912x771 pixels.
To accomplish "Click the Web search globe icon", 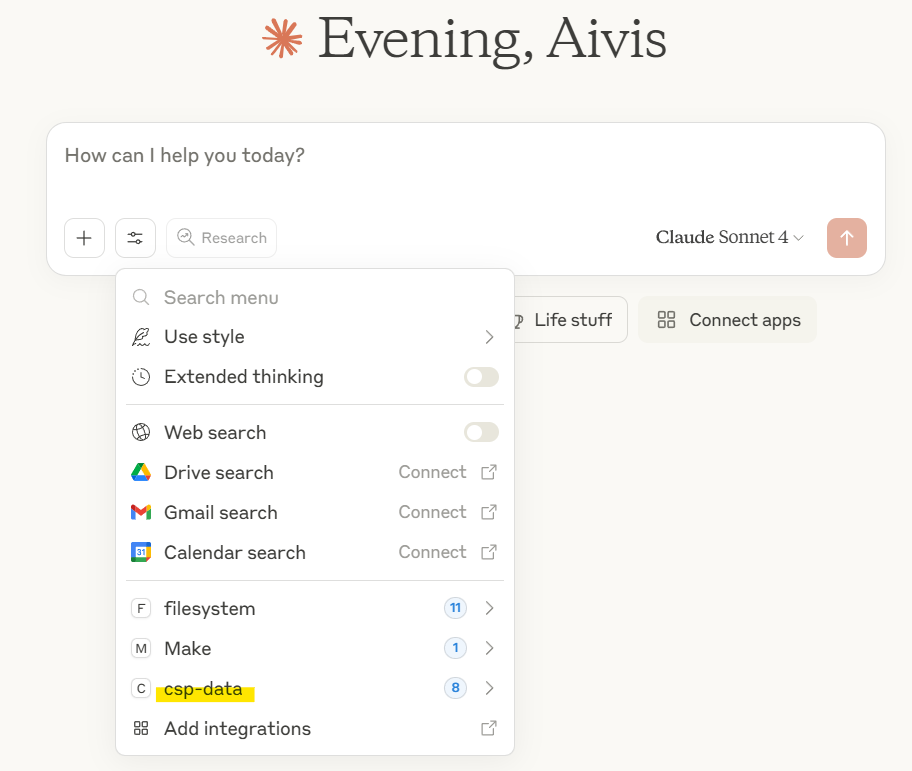I will tap(141, 433).
